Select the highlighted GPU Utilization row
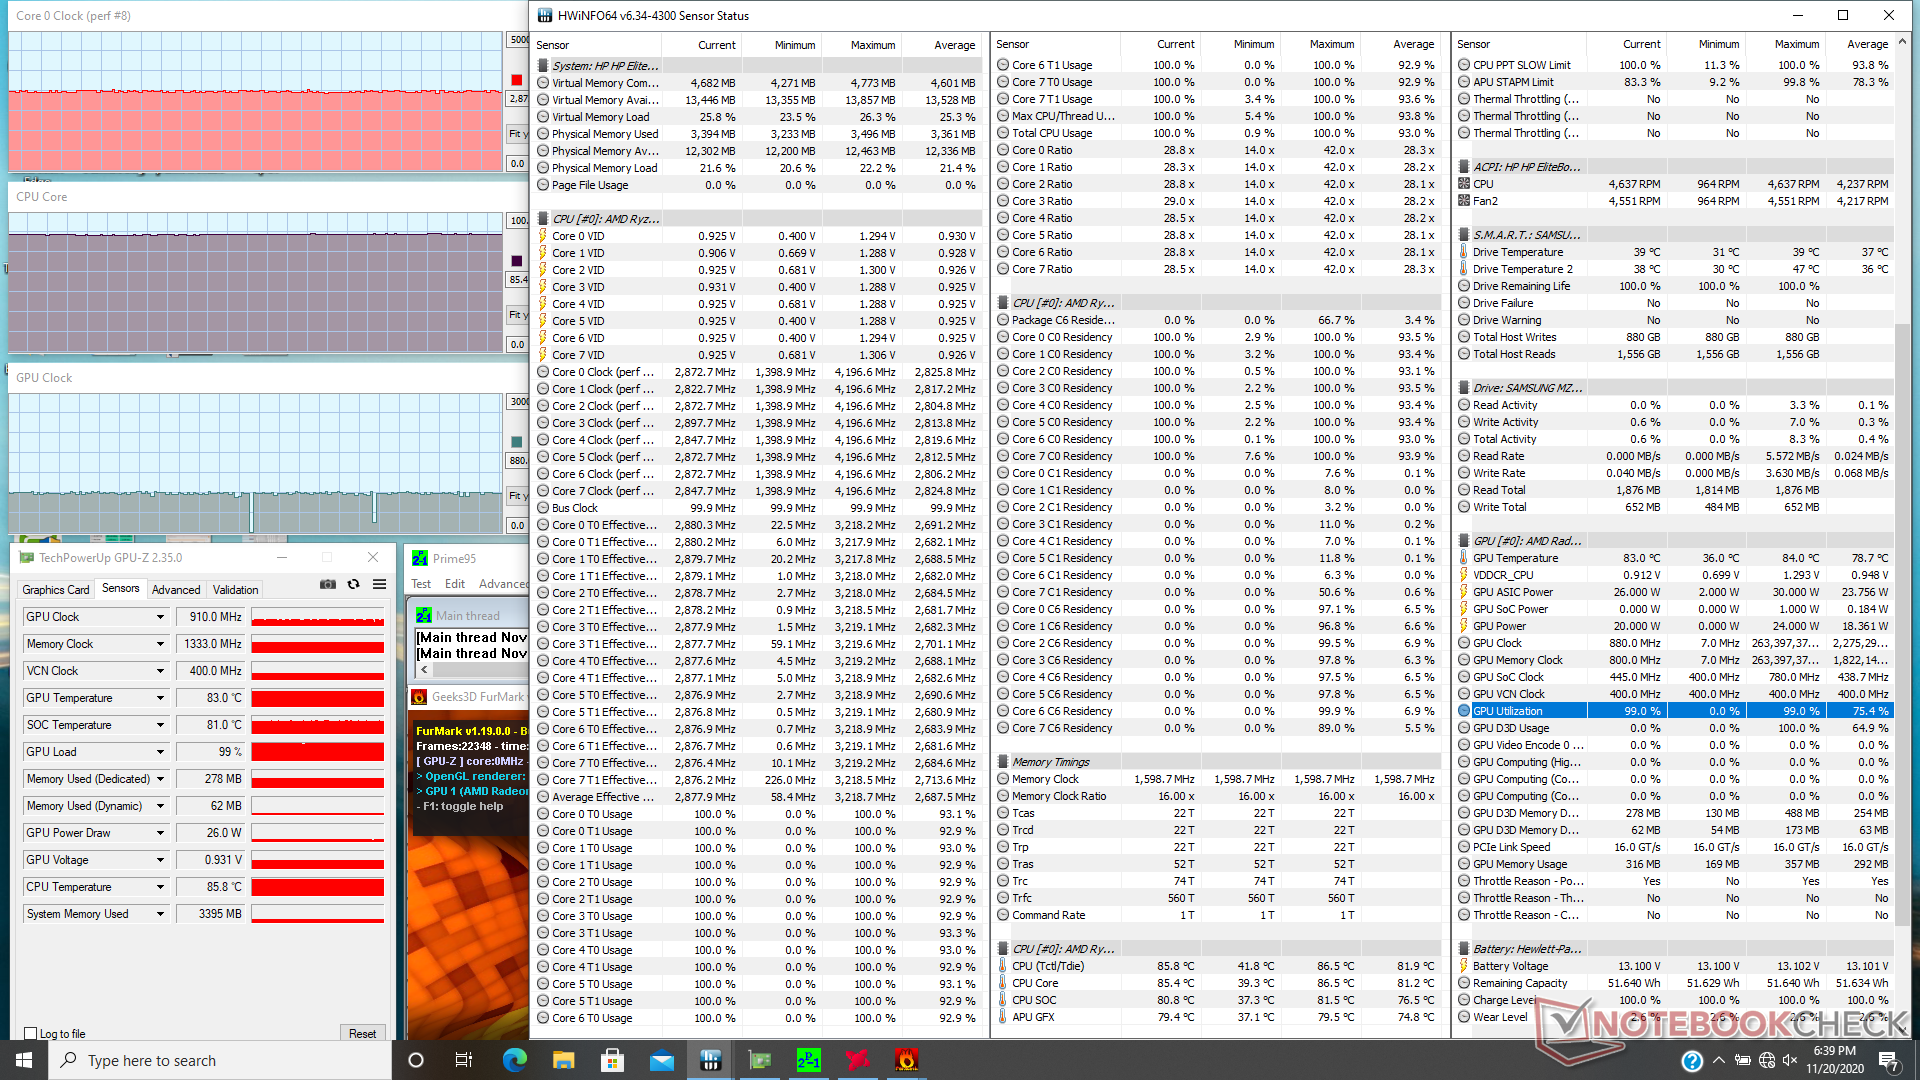 [1673, 711]
